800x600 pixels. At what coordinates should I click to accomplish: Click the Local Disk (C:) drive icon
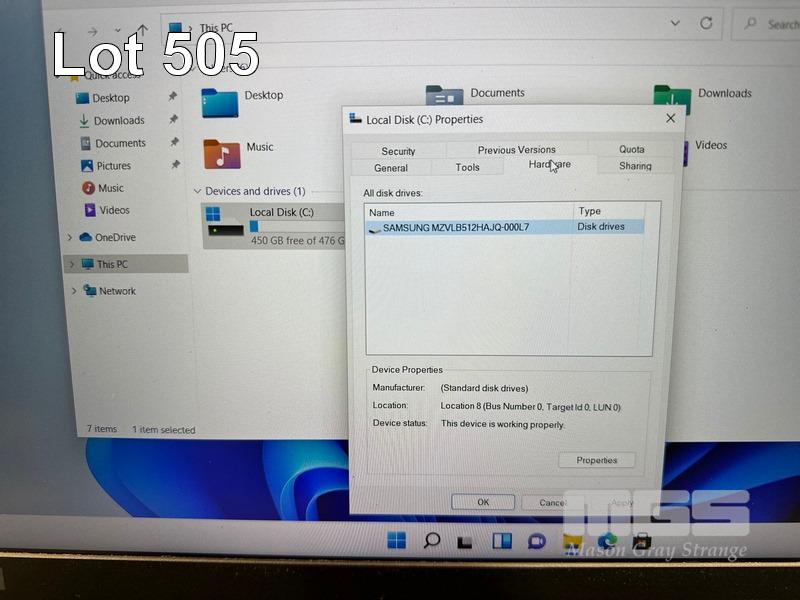(x=224, y=224)
